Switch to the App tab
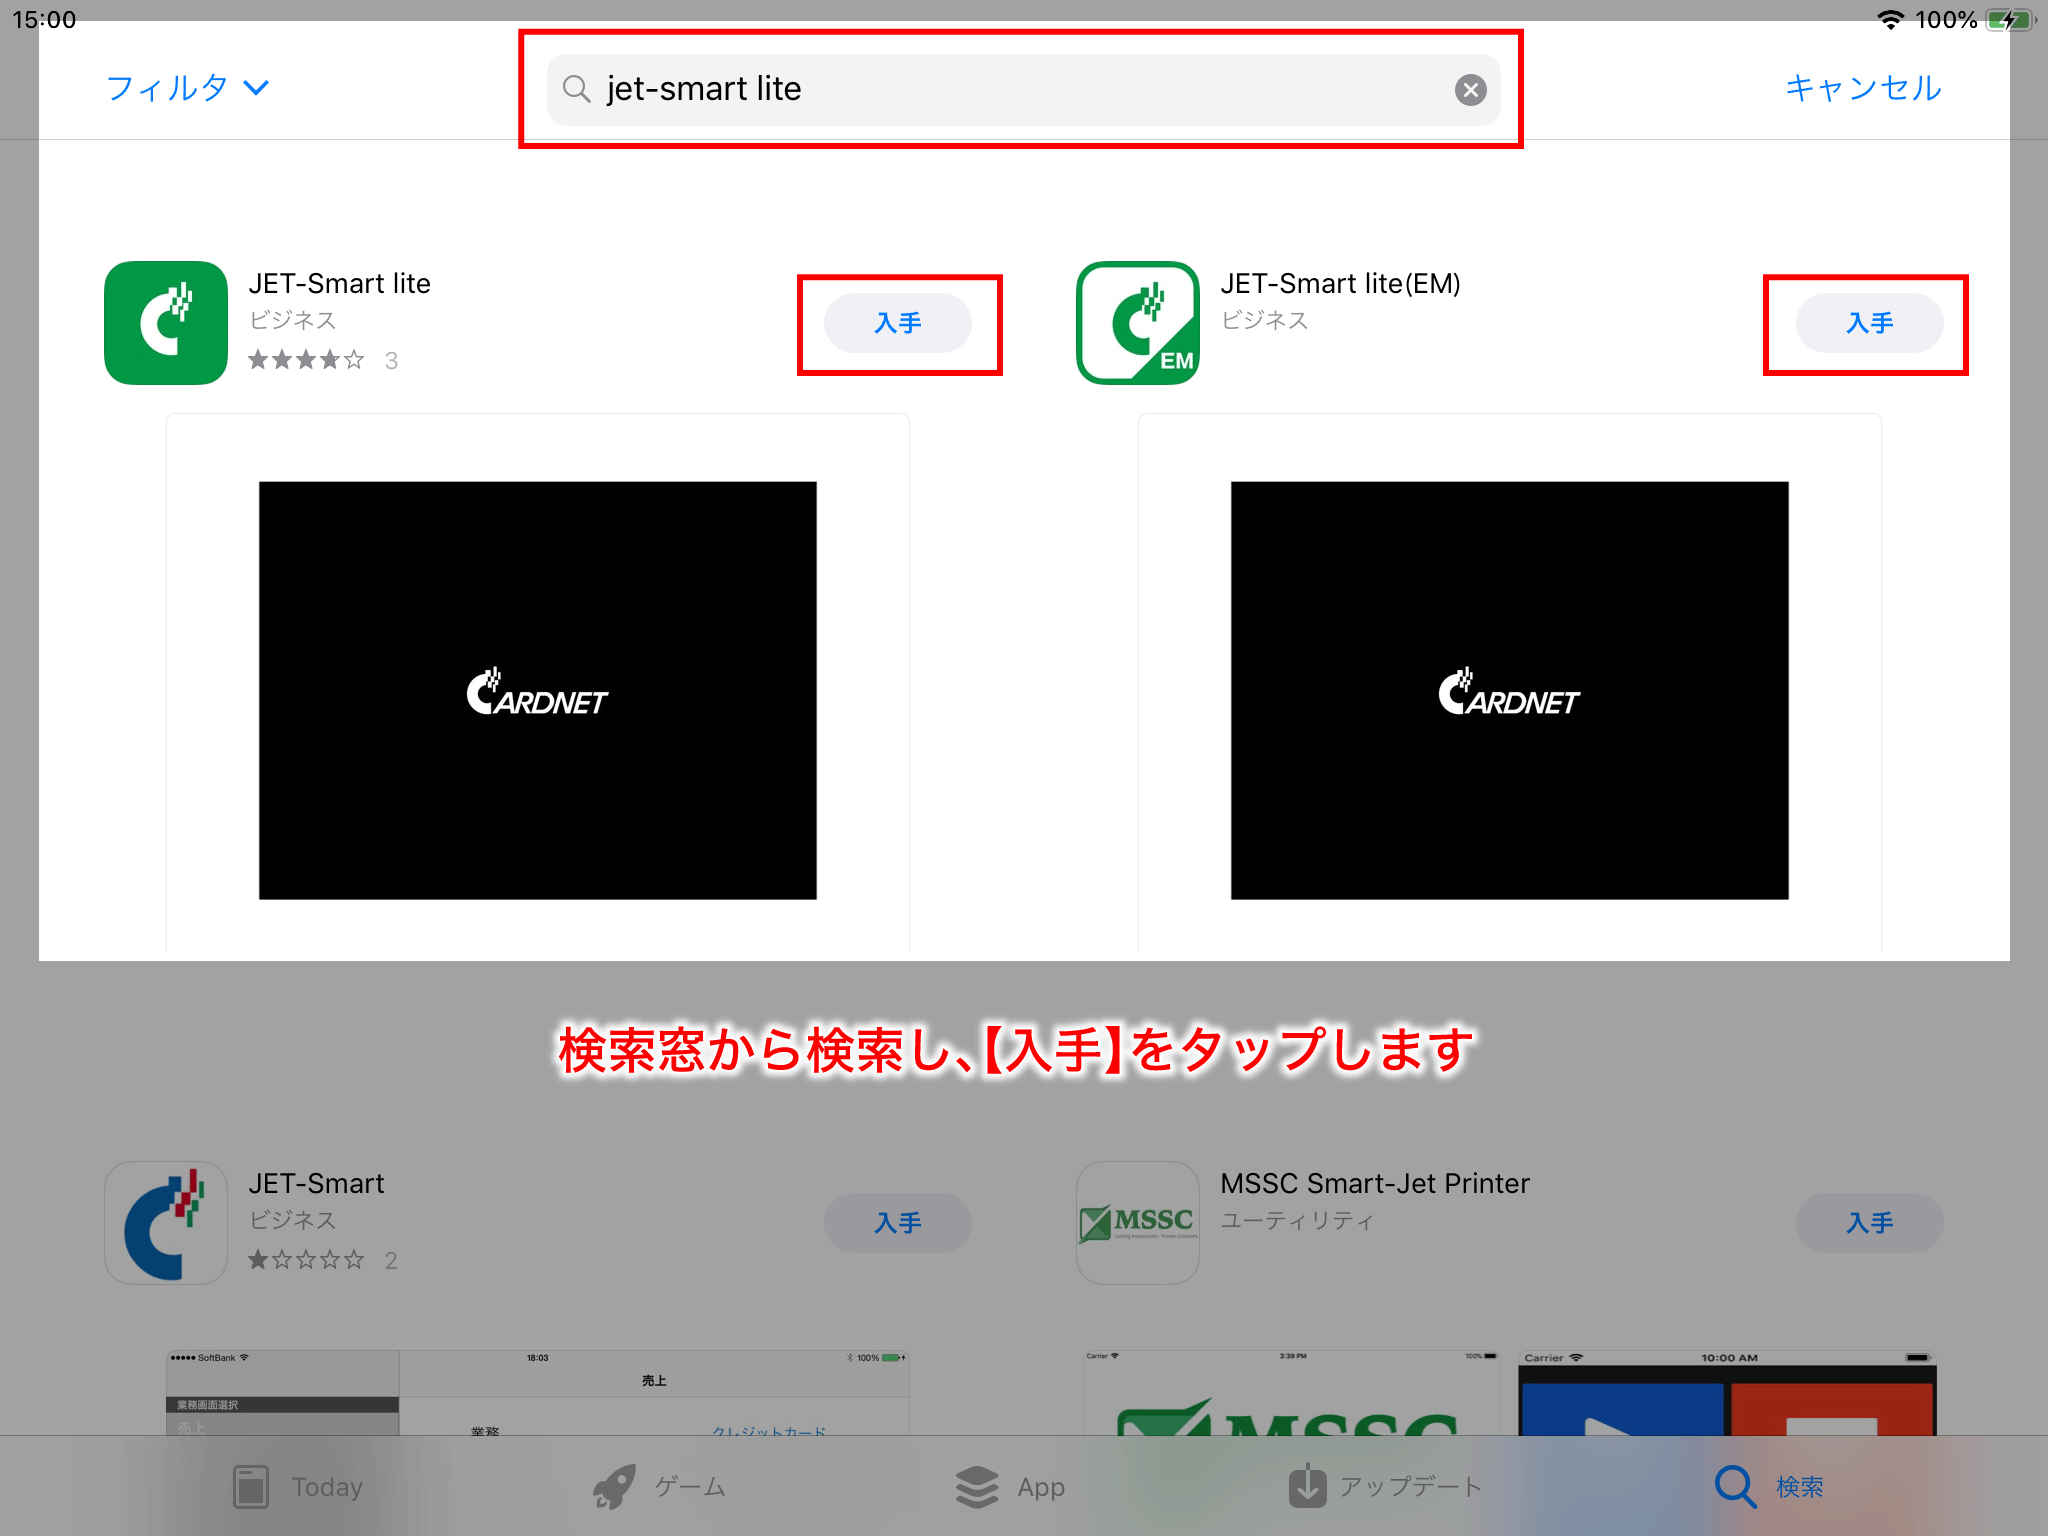2048x1536 pixels. point(1010,1487)
